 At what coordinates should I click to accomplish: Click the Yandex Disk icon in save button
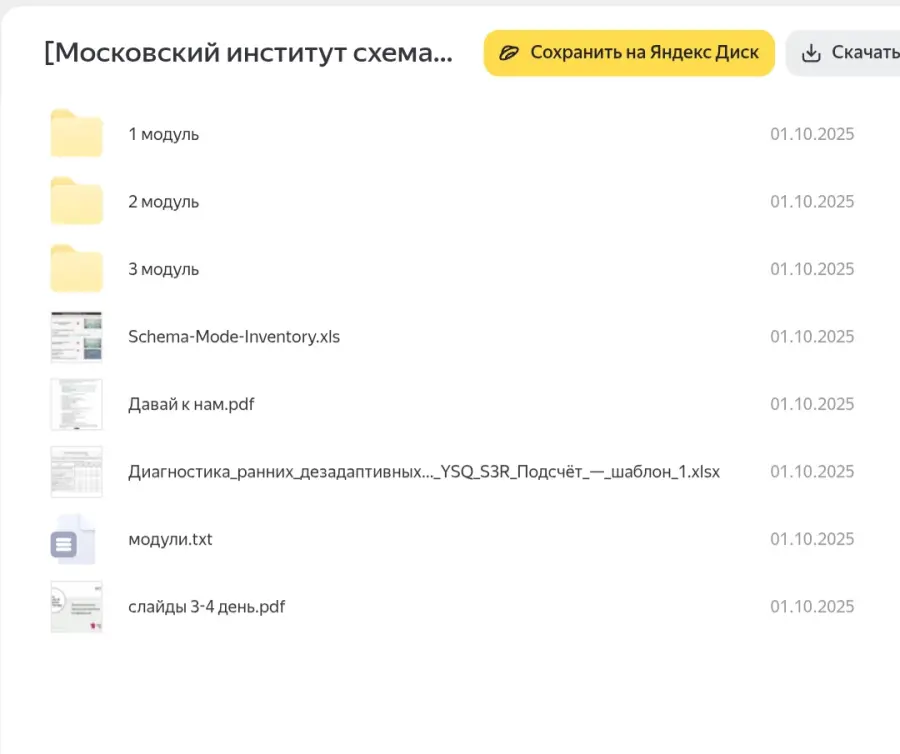click(x=509, y=53)
